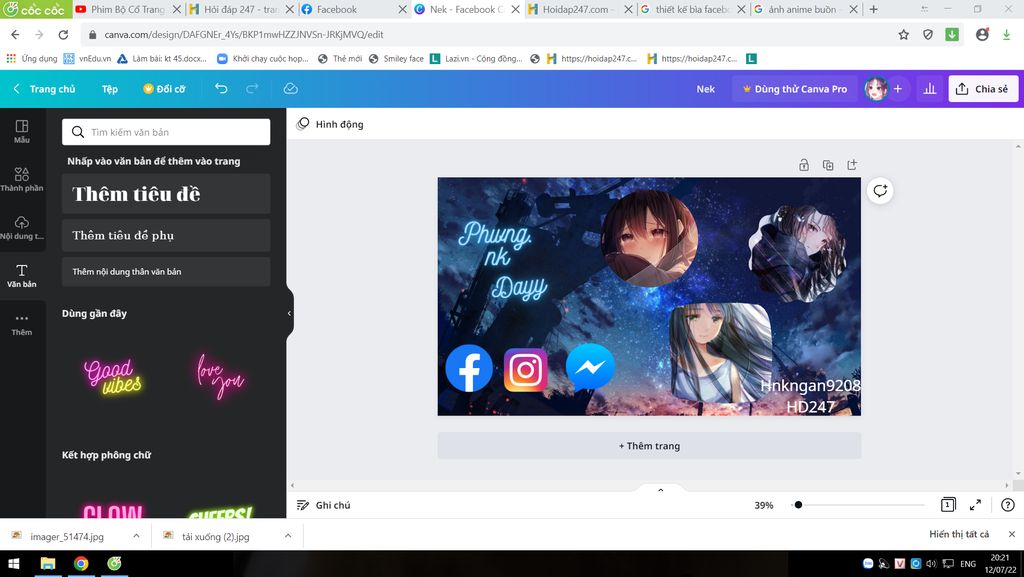Go back in browser history
The width and height of the screenshot is (1024, 577).
[15, 35]
